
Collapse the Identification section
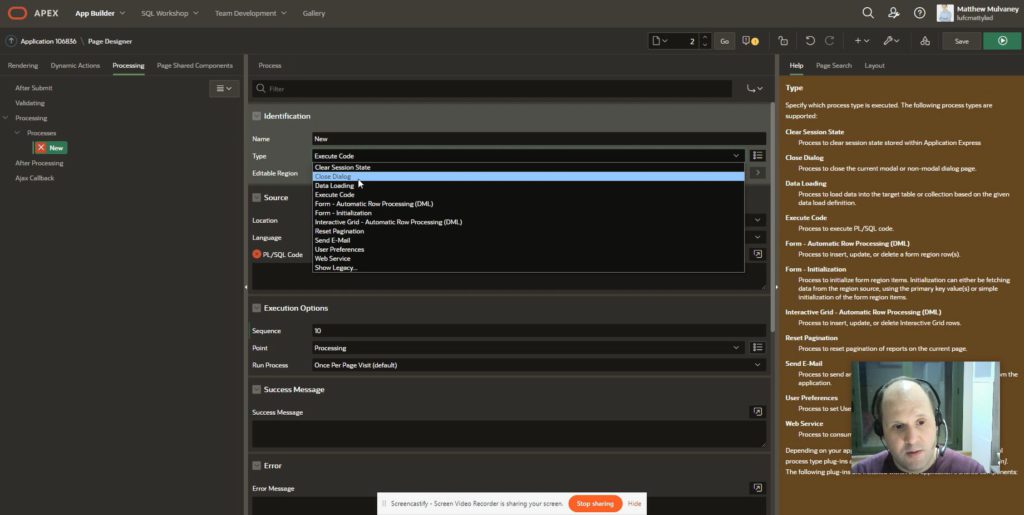(x=257, y=116)
